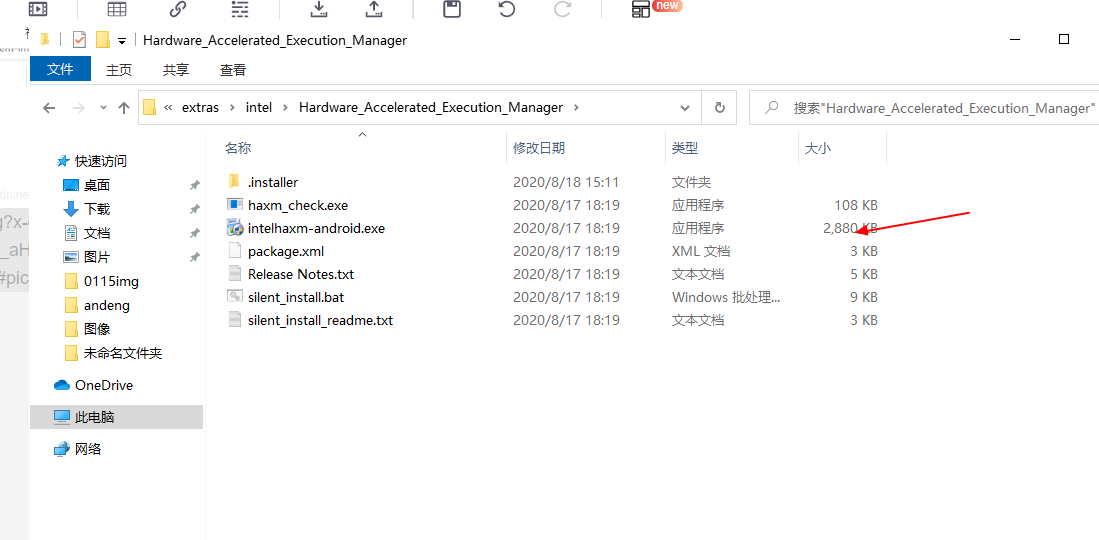This screenshot has width=1099, height=540.
Task: Expand the chevron after extras breadcrumb
Action: (232, 108)
